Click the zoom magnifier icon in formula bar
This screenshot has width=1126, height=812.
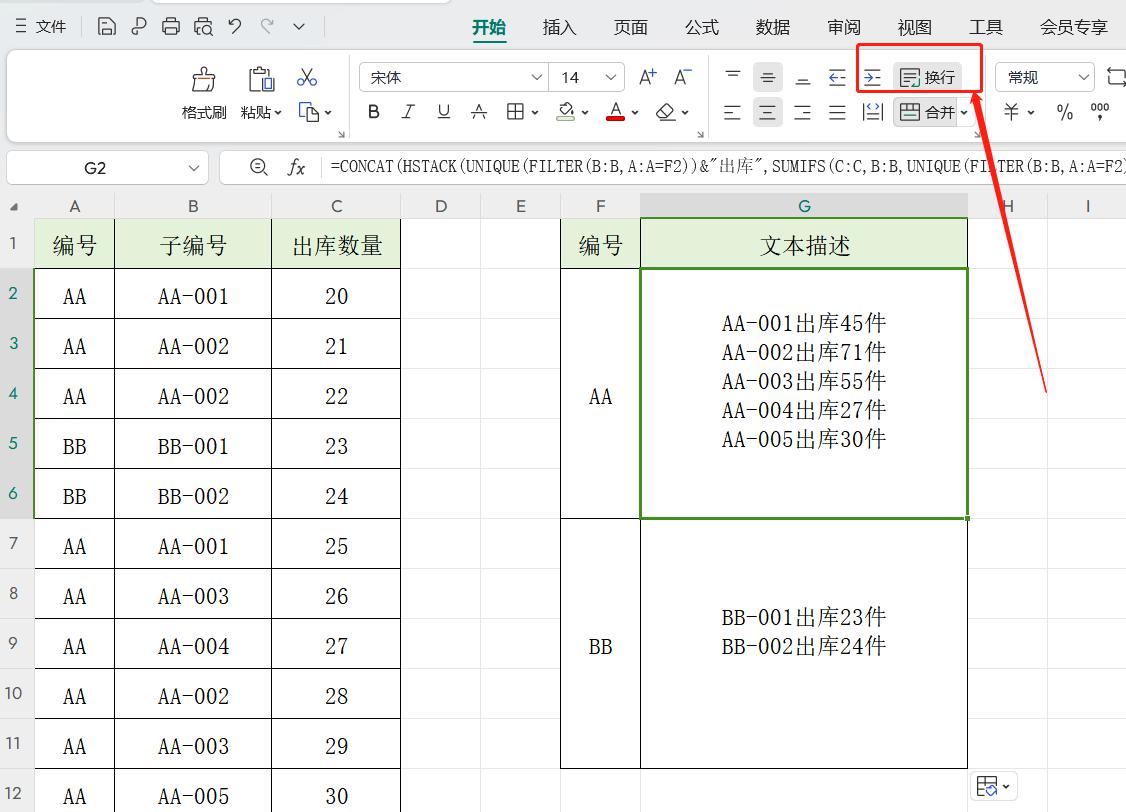coord(259,167)
